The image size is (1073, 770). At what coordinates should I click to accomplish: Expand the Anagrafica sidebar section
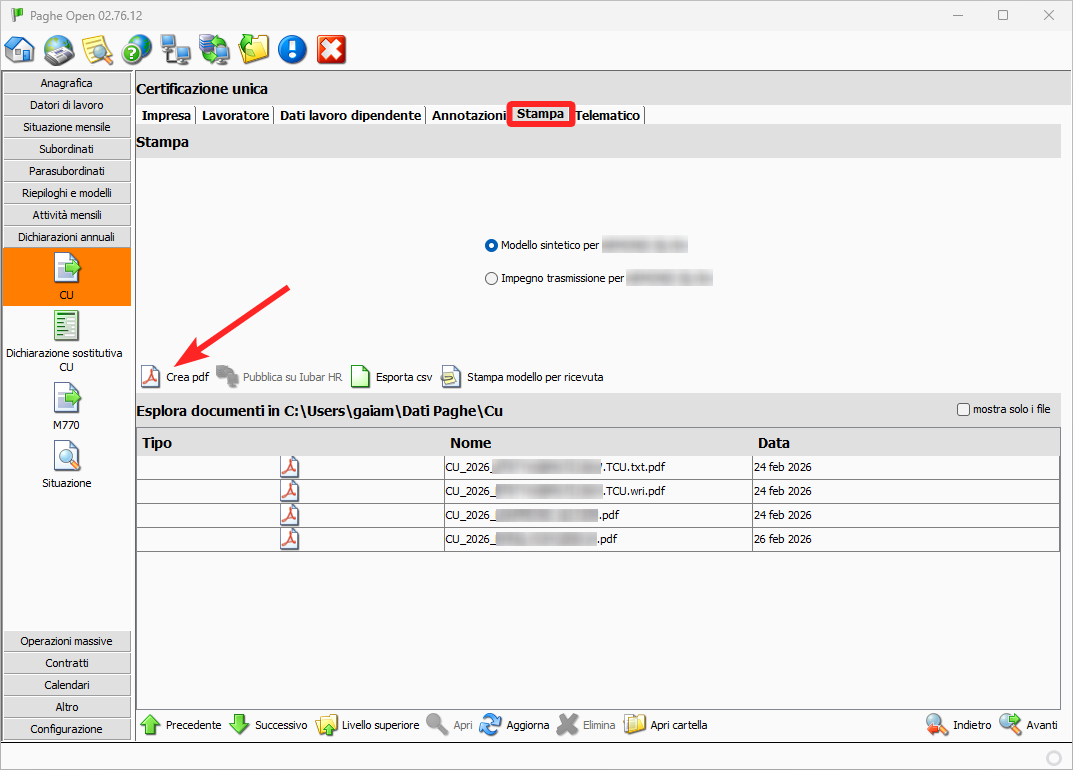[67, 83]
